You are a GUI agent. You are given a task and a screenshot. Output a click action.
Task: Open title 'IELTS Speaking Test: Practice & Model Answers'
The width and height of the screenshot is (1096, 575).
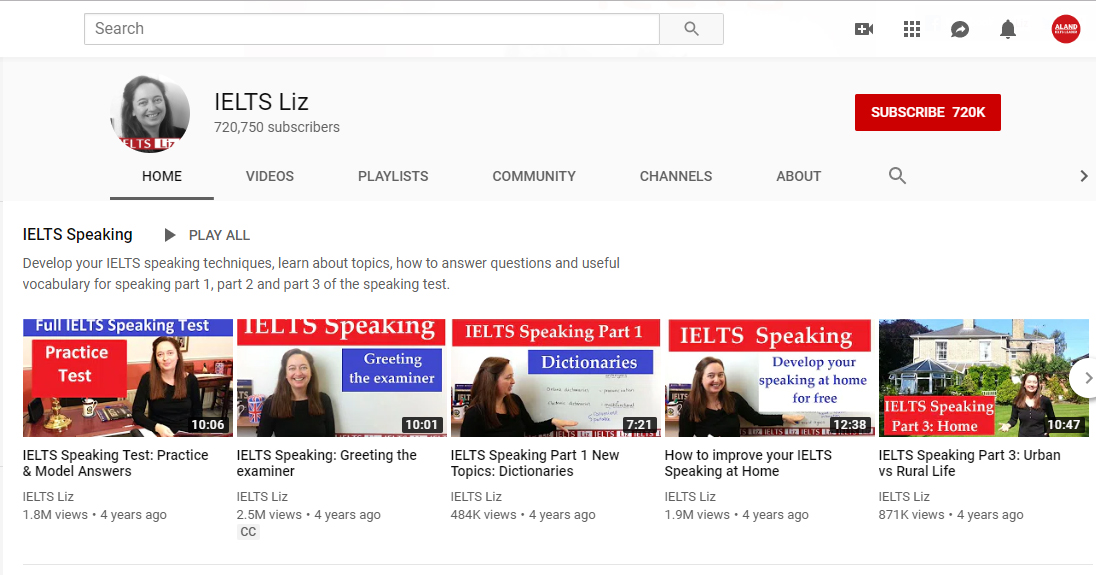(115, 463)
